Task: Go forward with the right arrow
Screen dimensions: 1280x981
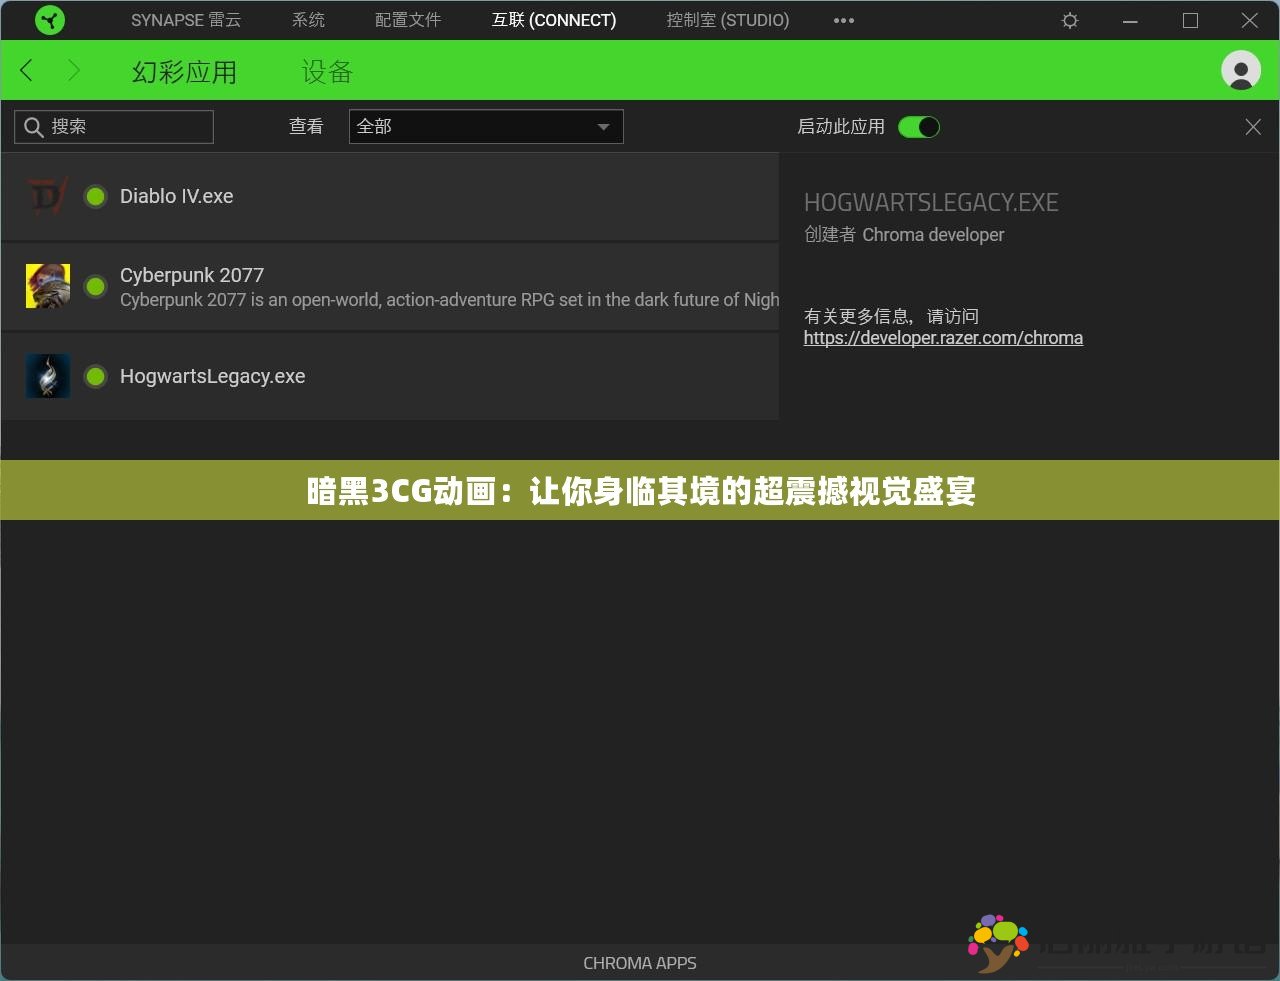Action: (73, 70)
